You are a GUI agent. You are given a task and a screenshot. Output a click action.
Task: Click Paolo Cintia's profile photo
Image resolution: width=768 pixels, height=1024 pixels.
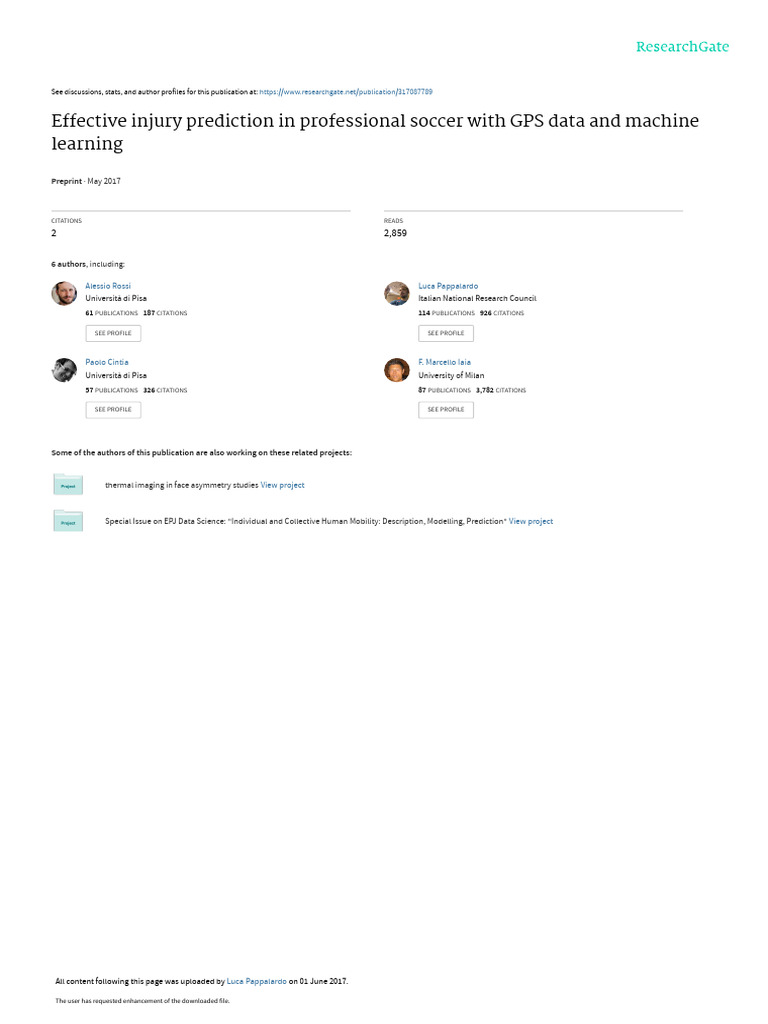pos(64,370)
